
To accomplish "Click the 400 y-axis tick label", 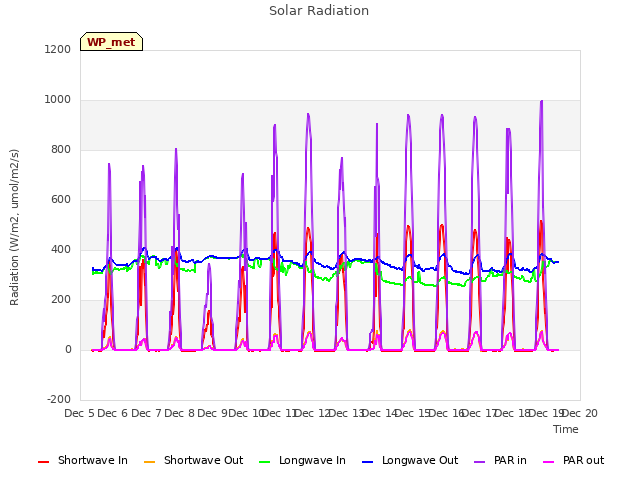I will pos(61,250).
